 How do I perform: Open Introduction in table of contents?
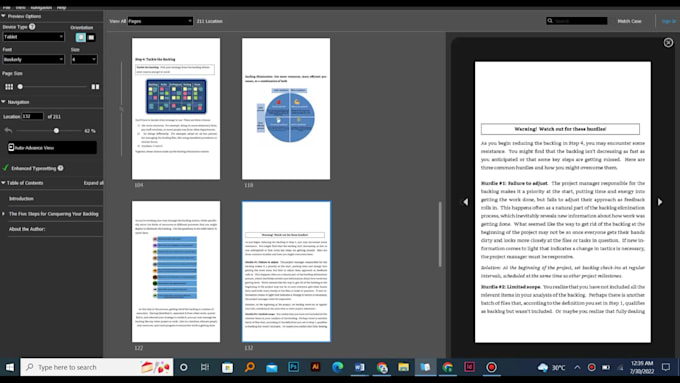click(21, 199)
